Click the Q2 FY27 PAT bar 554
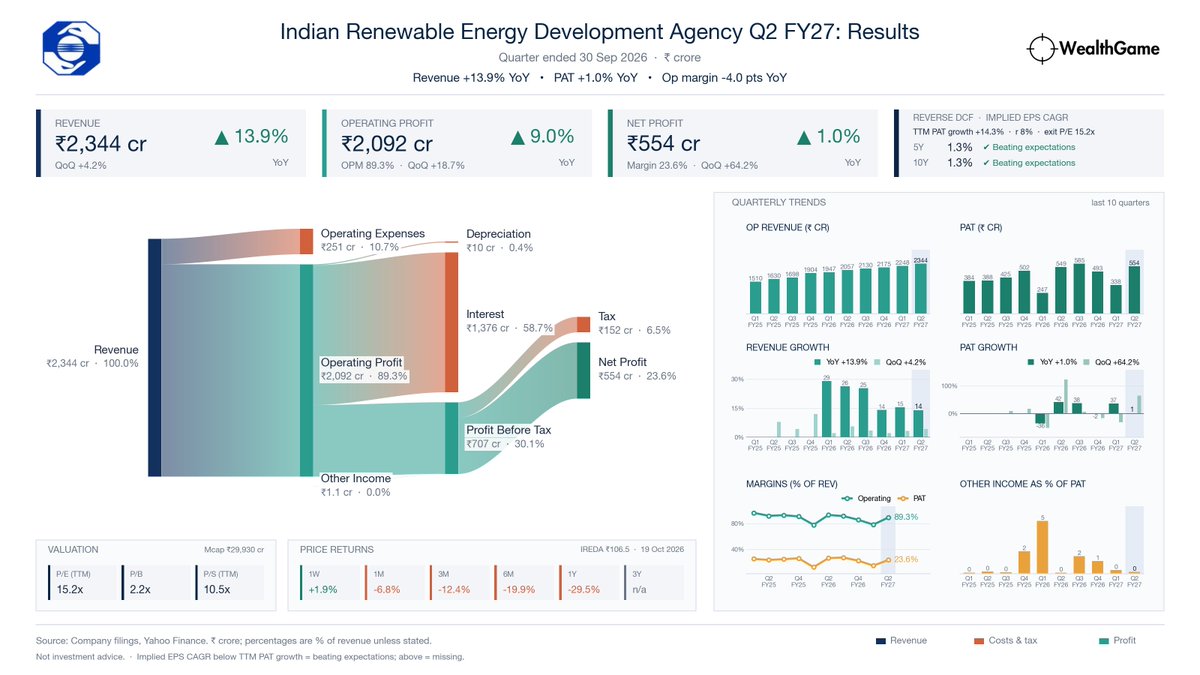 (x=1134, y=291)
